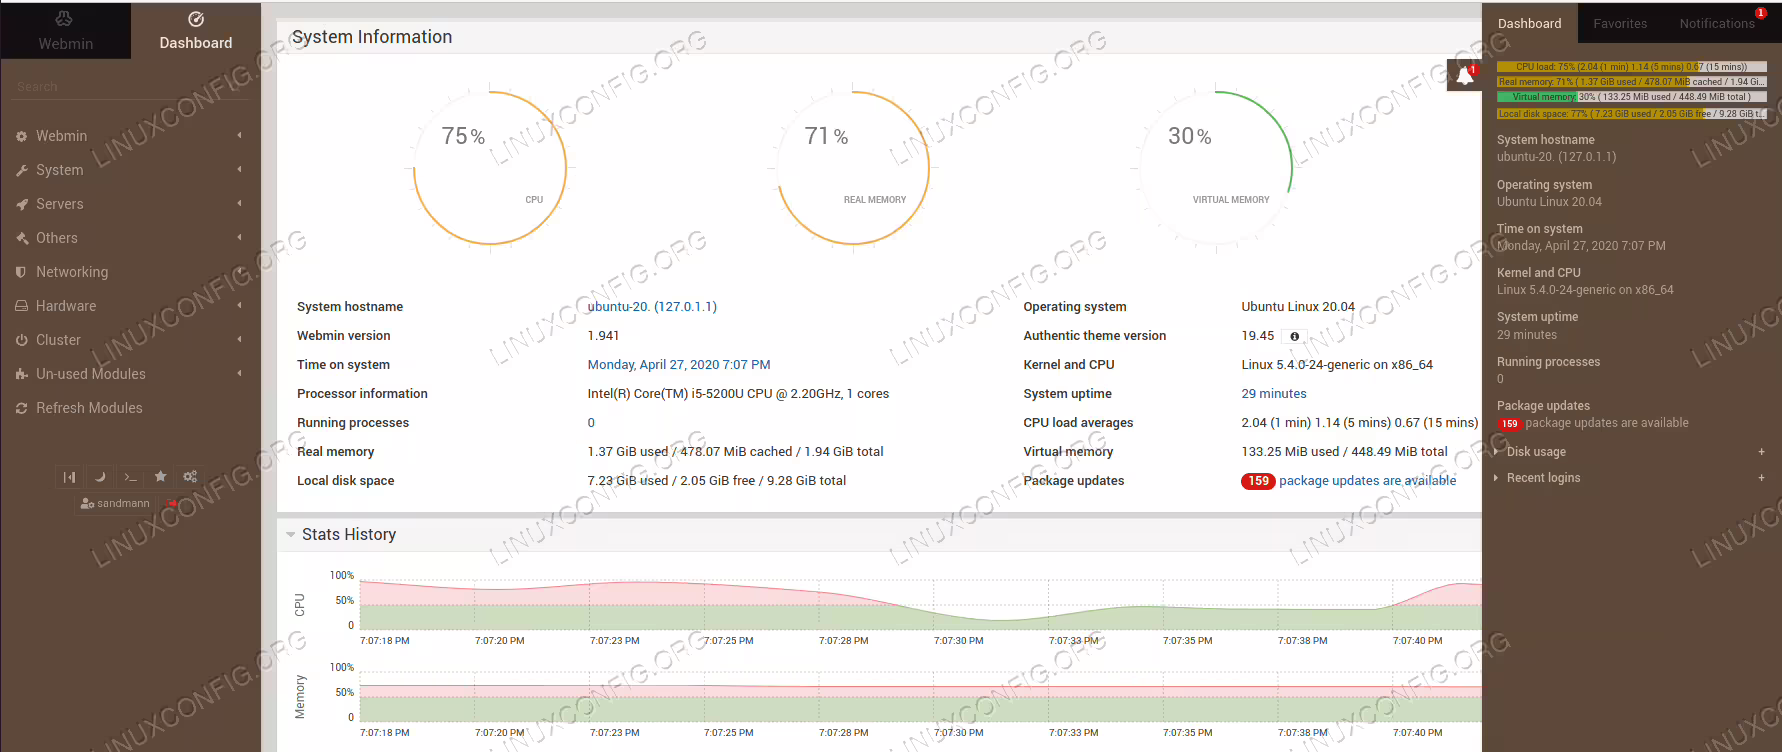This screenshot has height=752, width=1782.
Task: Click the 29 minutes uptime link
Action: click(x=1274, y=394)
